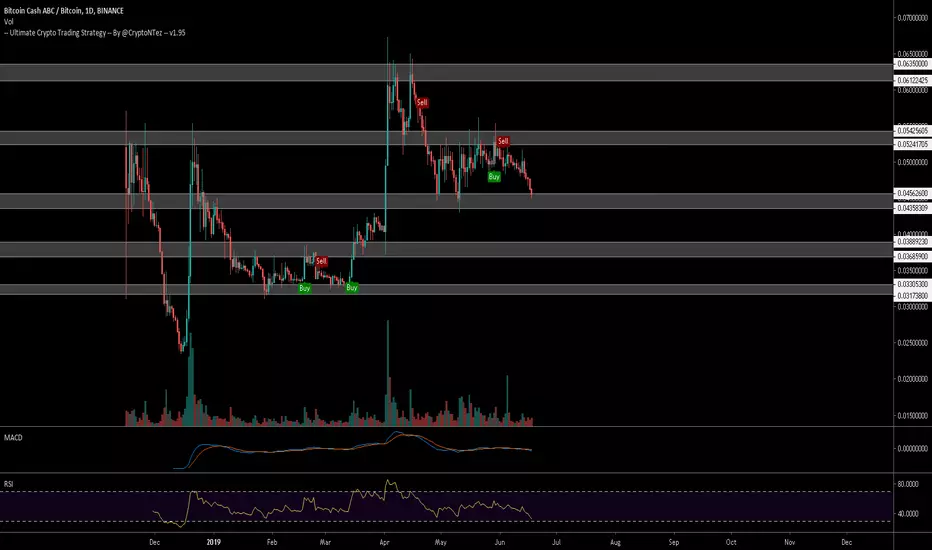Click the 0.01500000 price axis tick
Viewport: 932px width, 550px height.
[x=912, y=416]
